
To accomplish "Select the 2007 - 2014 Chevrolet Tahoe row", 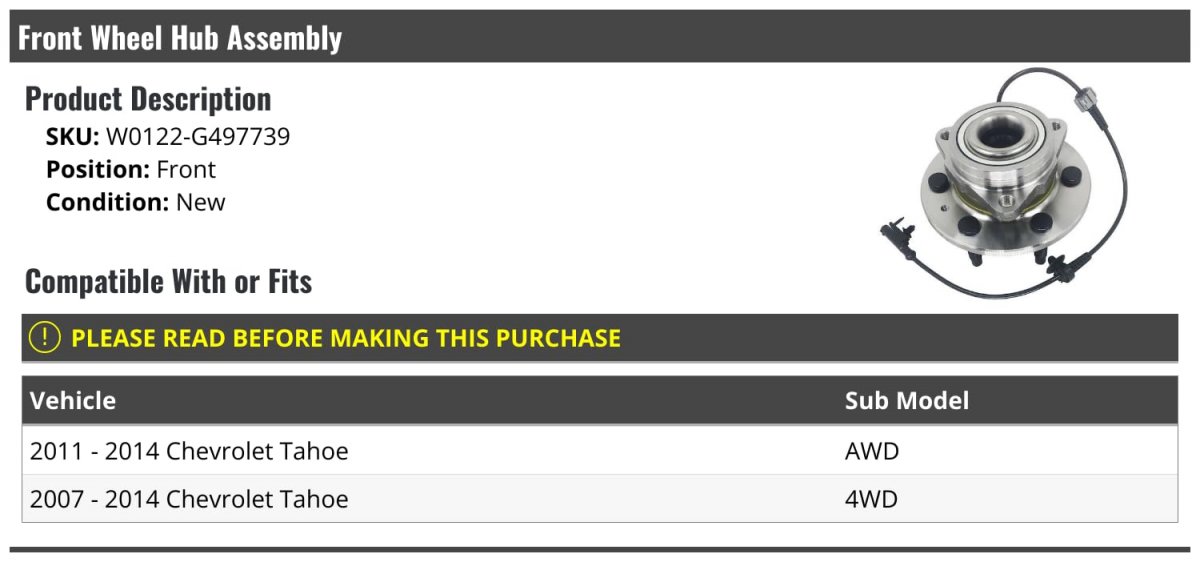I will (x=190, y=499).
